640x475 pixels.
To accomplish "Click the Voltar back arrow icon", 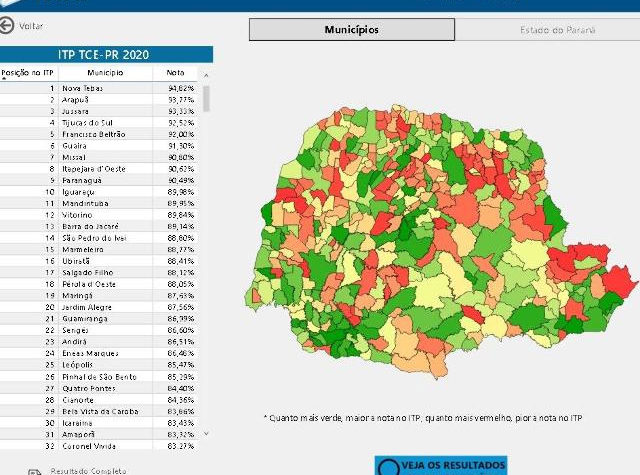I will click(x=8, y=26).
